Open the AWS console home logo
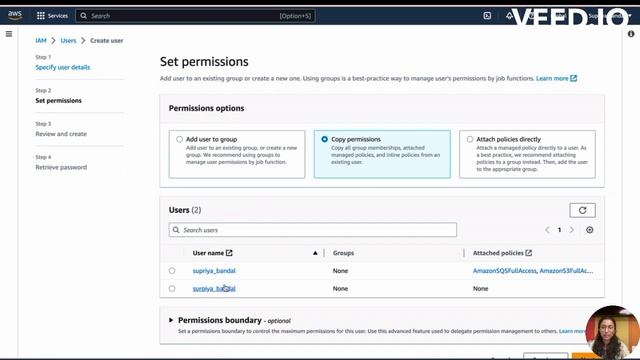The width and height of the screenshot is (640, 360). tap(15, 16)
